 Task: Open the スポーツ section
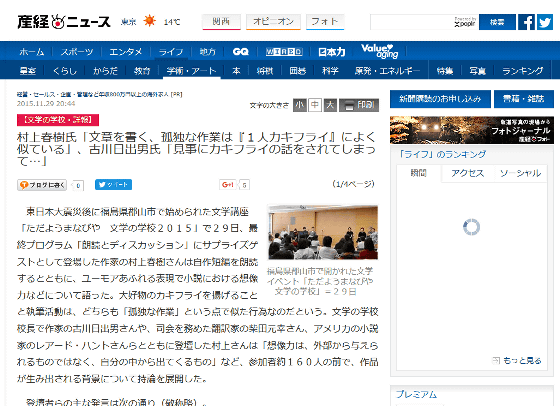click(77, 52)
